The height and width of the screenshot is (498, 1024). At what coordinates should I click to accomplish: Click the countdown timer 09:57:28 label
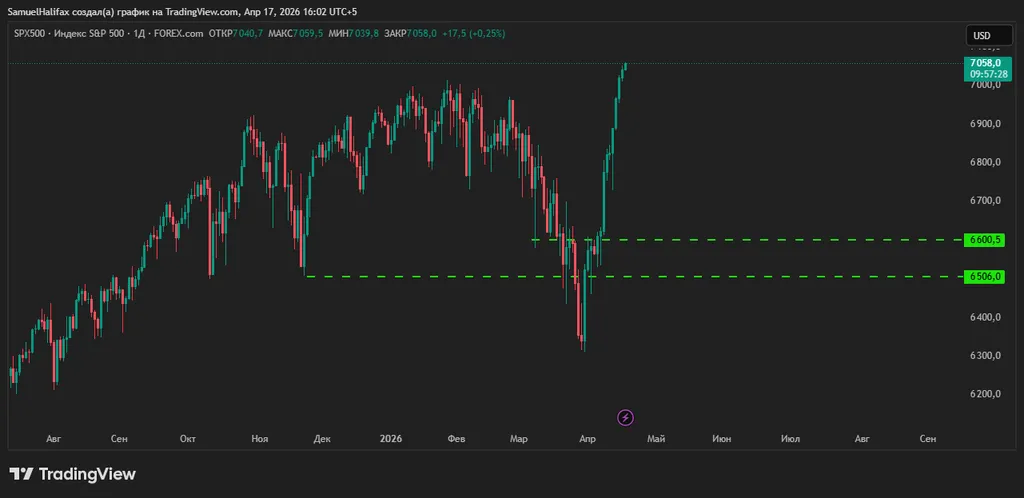coord(986,74)
